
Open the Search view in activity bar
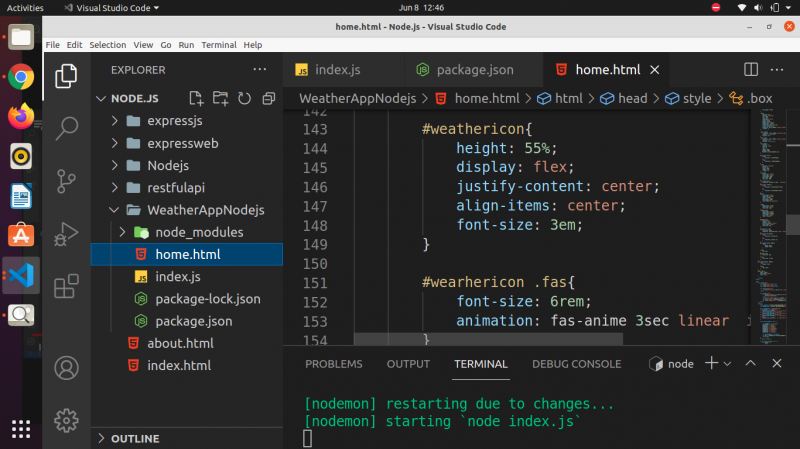pos(66,128)
